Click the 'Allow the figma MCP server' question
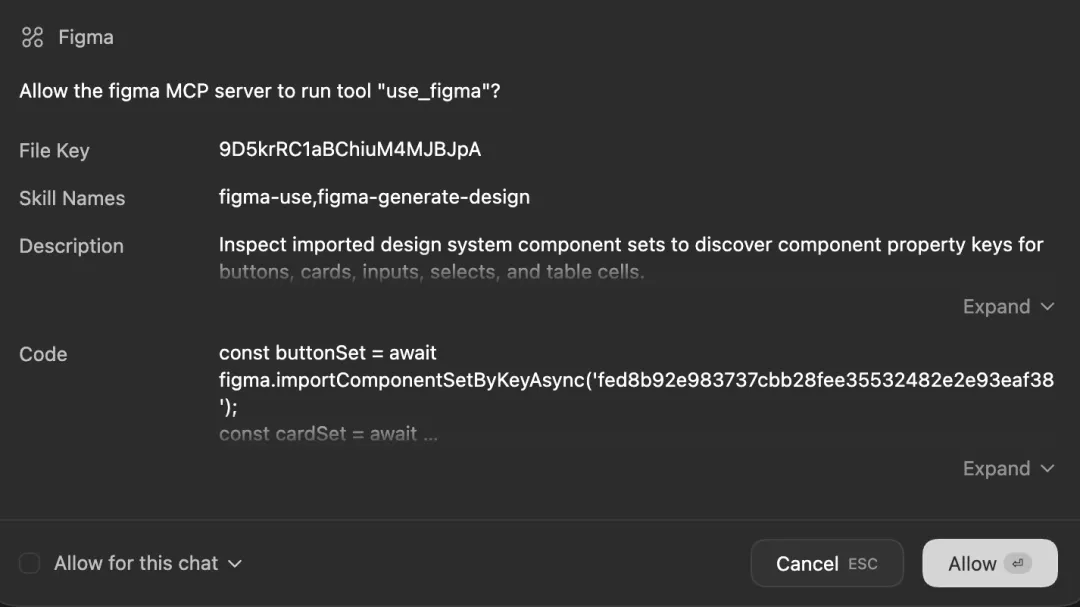The width and height of the screenshot is (1080, 607). pos(260,91)
